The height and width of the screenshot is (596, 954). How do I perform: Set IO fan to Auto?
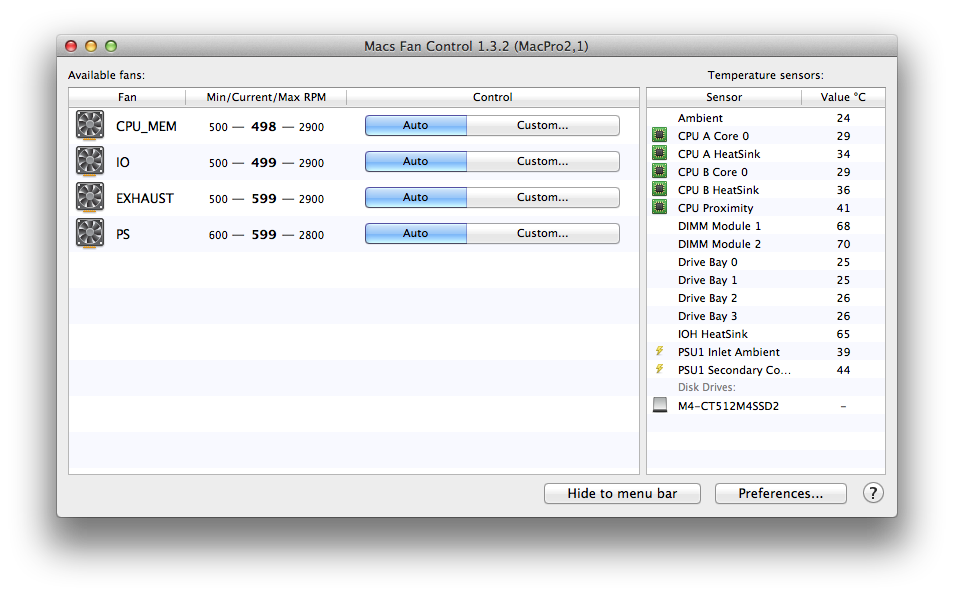point(416,161)
